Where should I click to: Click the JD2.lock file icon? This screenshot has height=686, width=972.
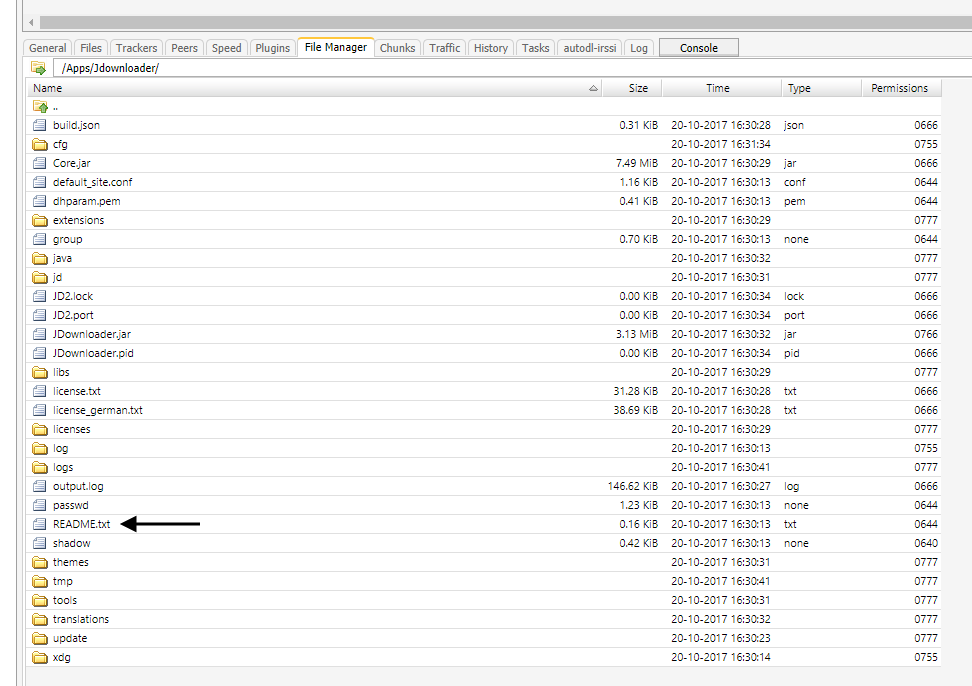tap(40, 296)
